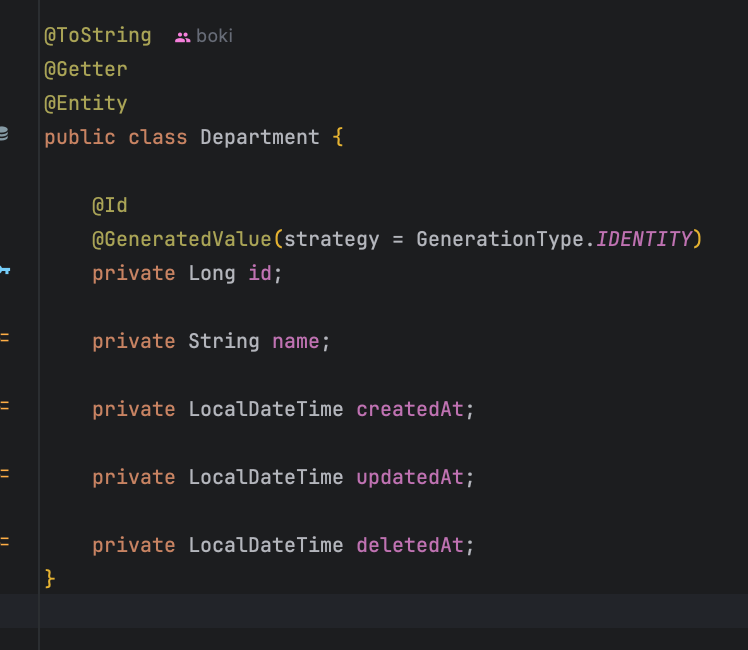Click the Department class name
This screenshot has width=748, height=650.
point(260,137)
